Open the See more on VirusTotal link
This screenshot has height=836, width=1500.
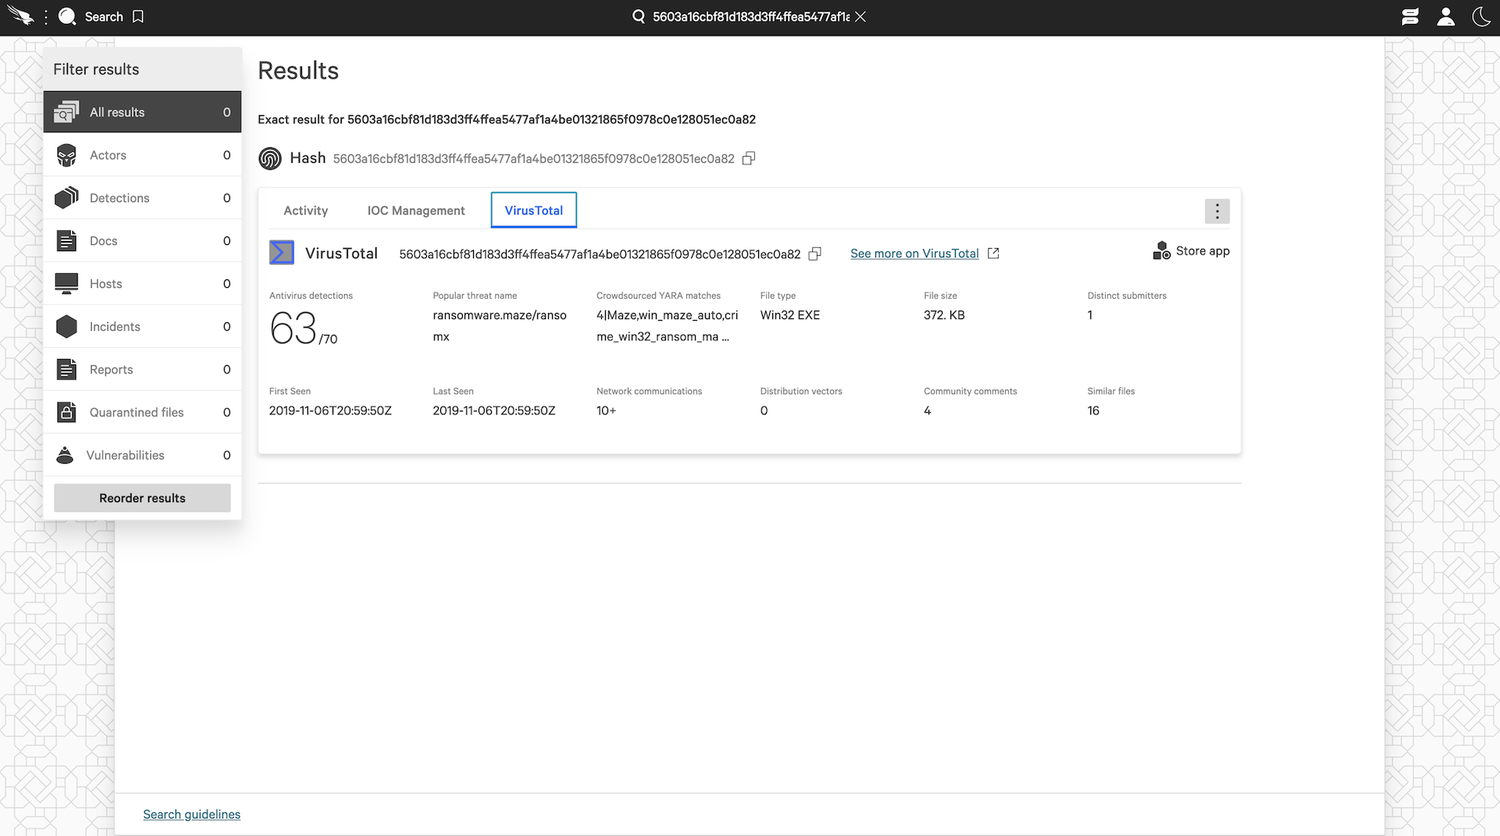tap(913, 253)
